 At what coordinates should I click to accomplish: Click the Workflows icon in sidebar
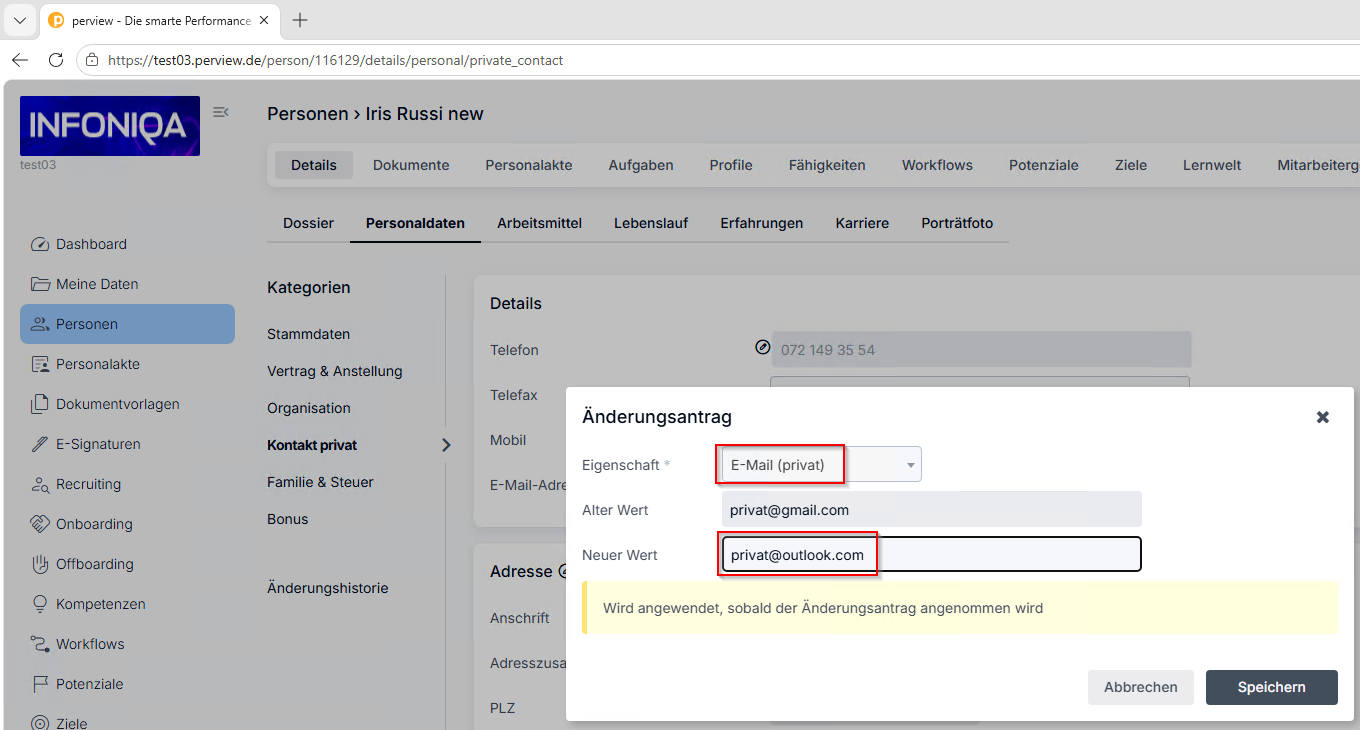pyautogui.click(x=40, y=644)
